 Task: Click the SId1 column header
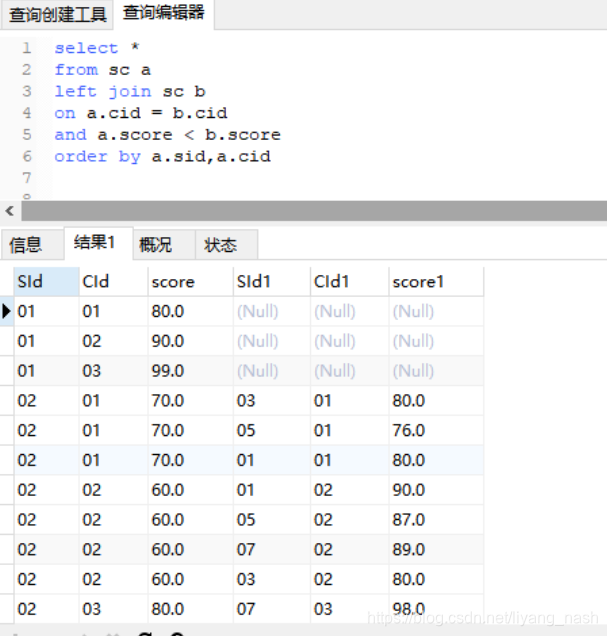coord(272,281)
